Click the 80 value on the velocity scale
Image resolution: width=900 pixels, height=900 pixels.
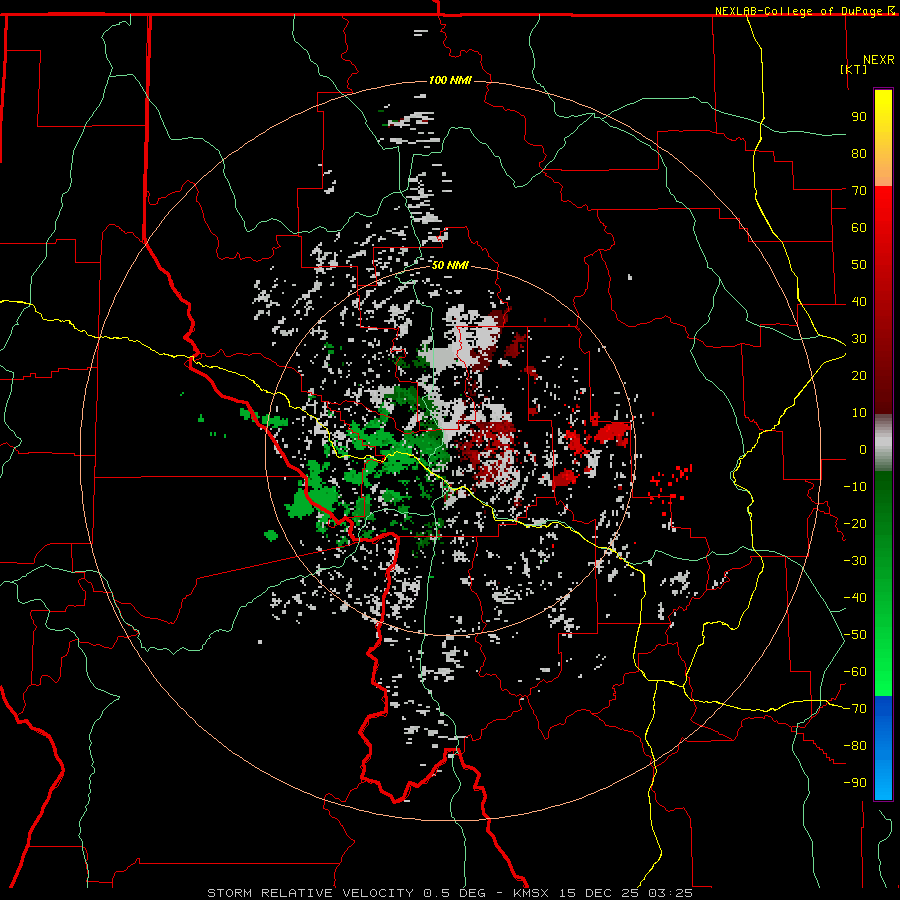[x=859, y=154]
